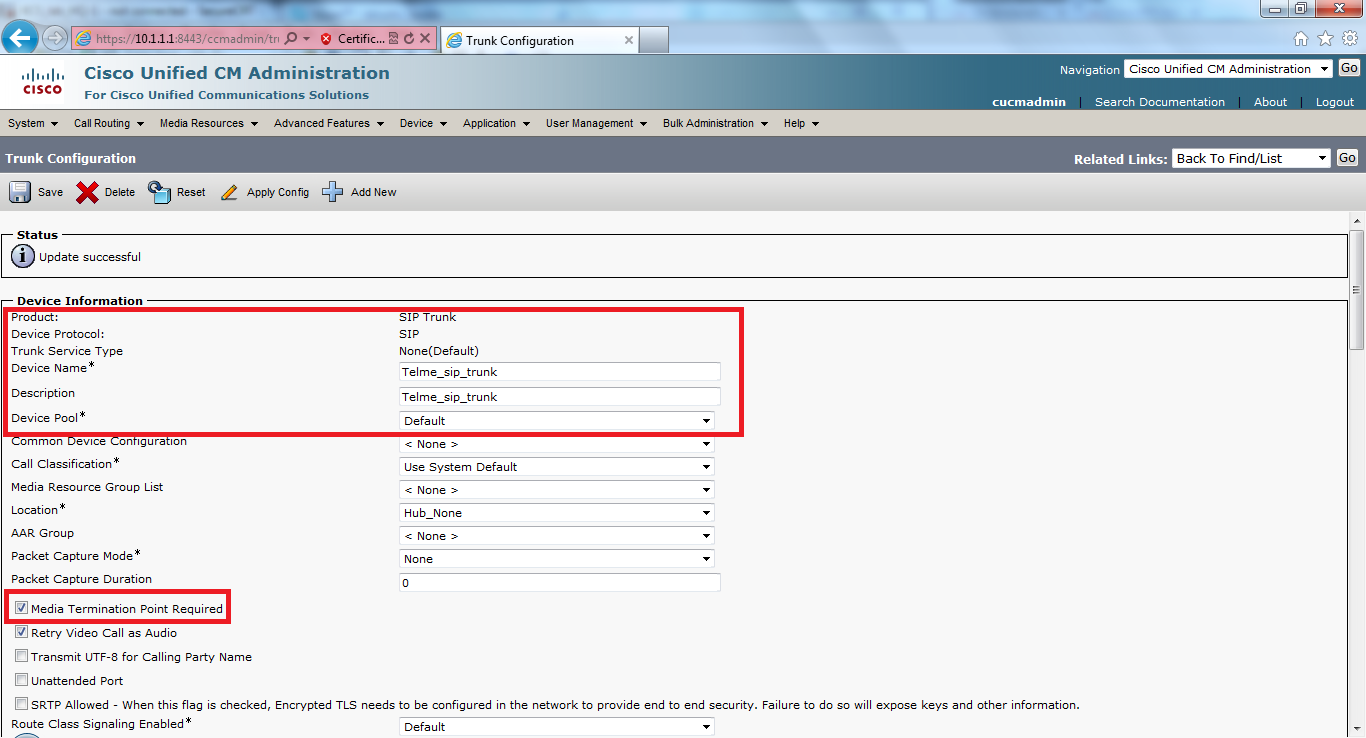The height and width of the screenshot is (738, 1366).
Task: Uncheck Retry Video Call as Audio
Action: [x=22, y=632]
